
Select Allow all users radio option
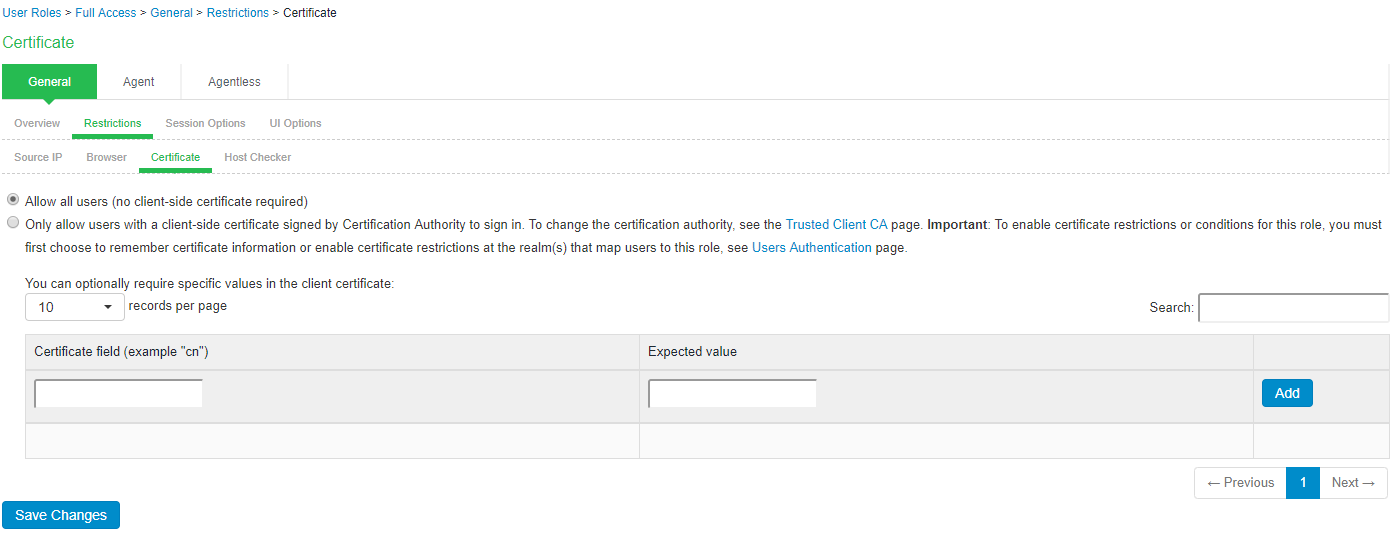tap(13, 200)
